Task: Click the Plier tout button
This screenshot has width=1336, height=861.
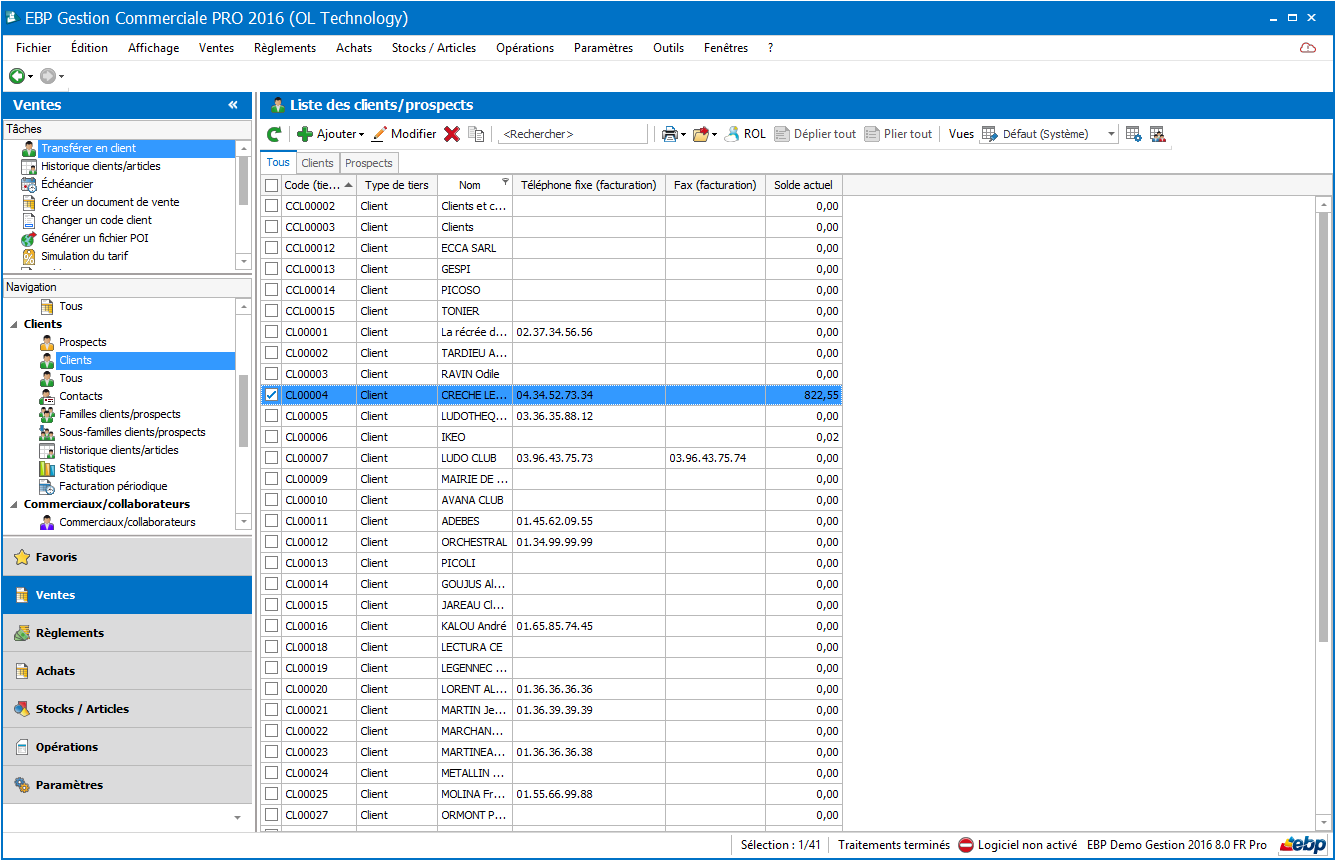Action: [899, 134]
